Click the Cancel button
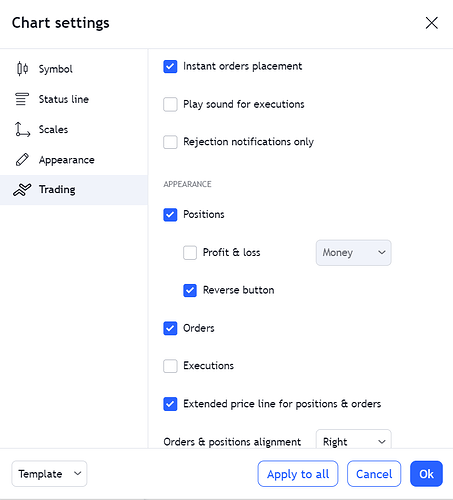 (374, 474)
